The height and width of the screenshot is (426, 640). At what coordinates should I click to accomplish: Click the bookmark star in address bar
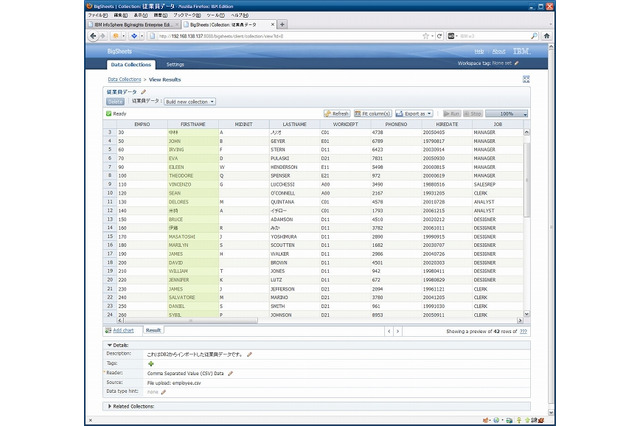(425, 36)
